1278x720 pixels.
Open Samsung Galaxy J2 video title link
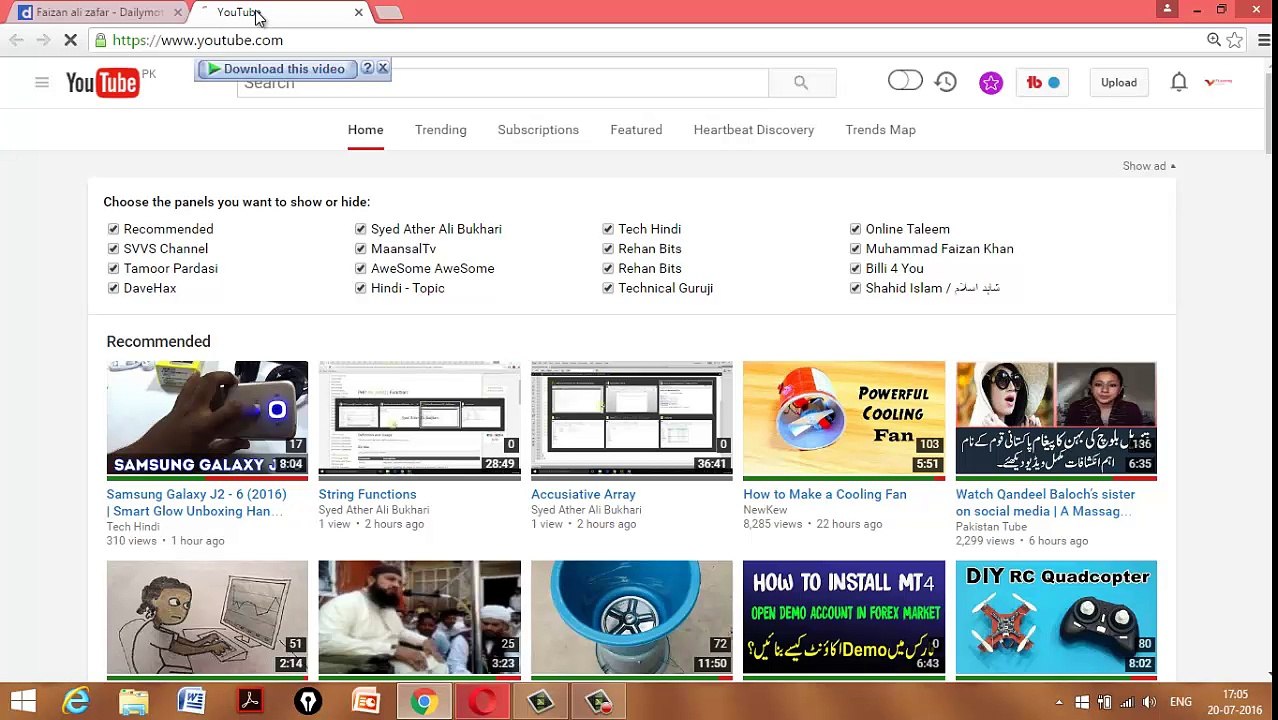pos(196,502)
